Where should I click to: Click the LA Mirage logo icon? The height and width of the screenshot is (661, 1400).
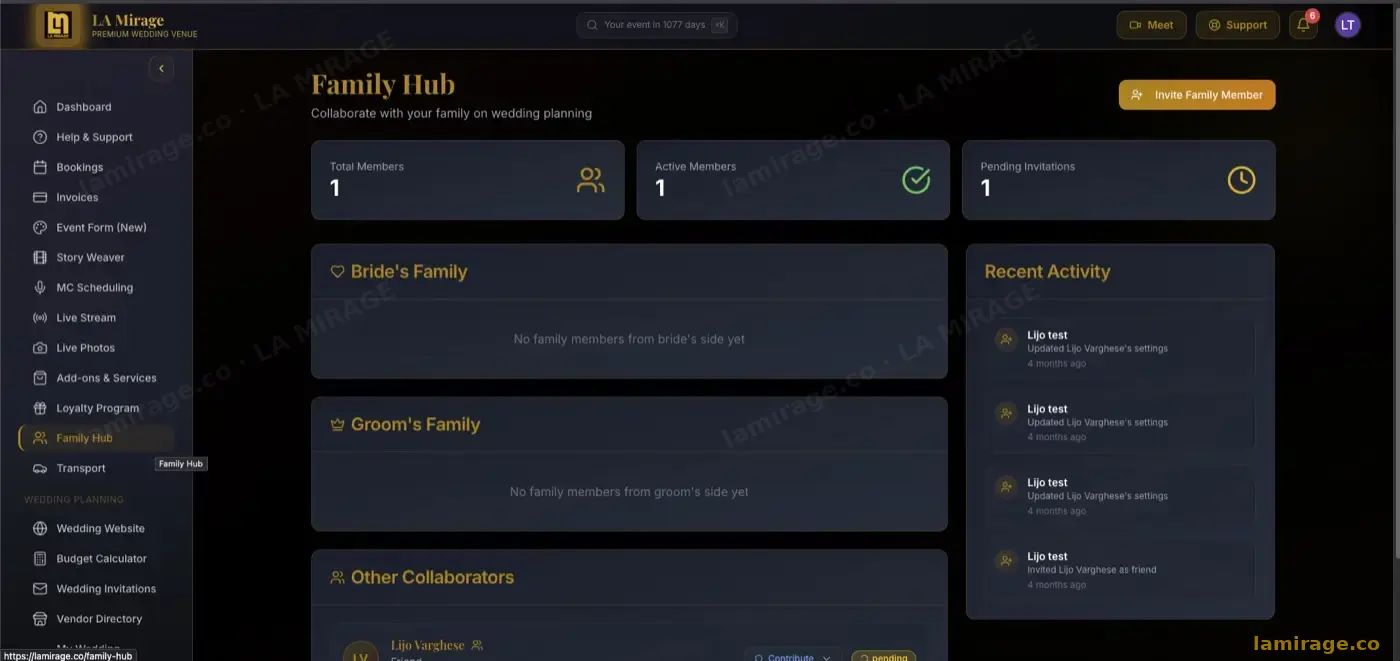point(59,25)
